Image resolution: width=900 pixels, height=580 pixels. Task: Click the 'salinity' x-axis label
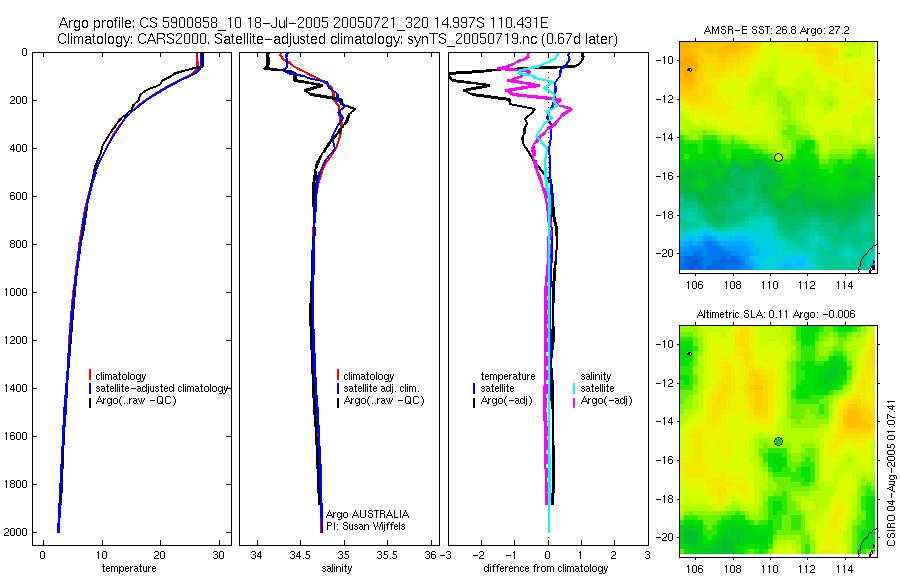pyautogui.click(x=336, y=568)
